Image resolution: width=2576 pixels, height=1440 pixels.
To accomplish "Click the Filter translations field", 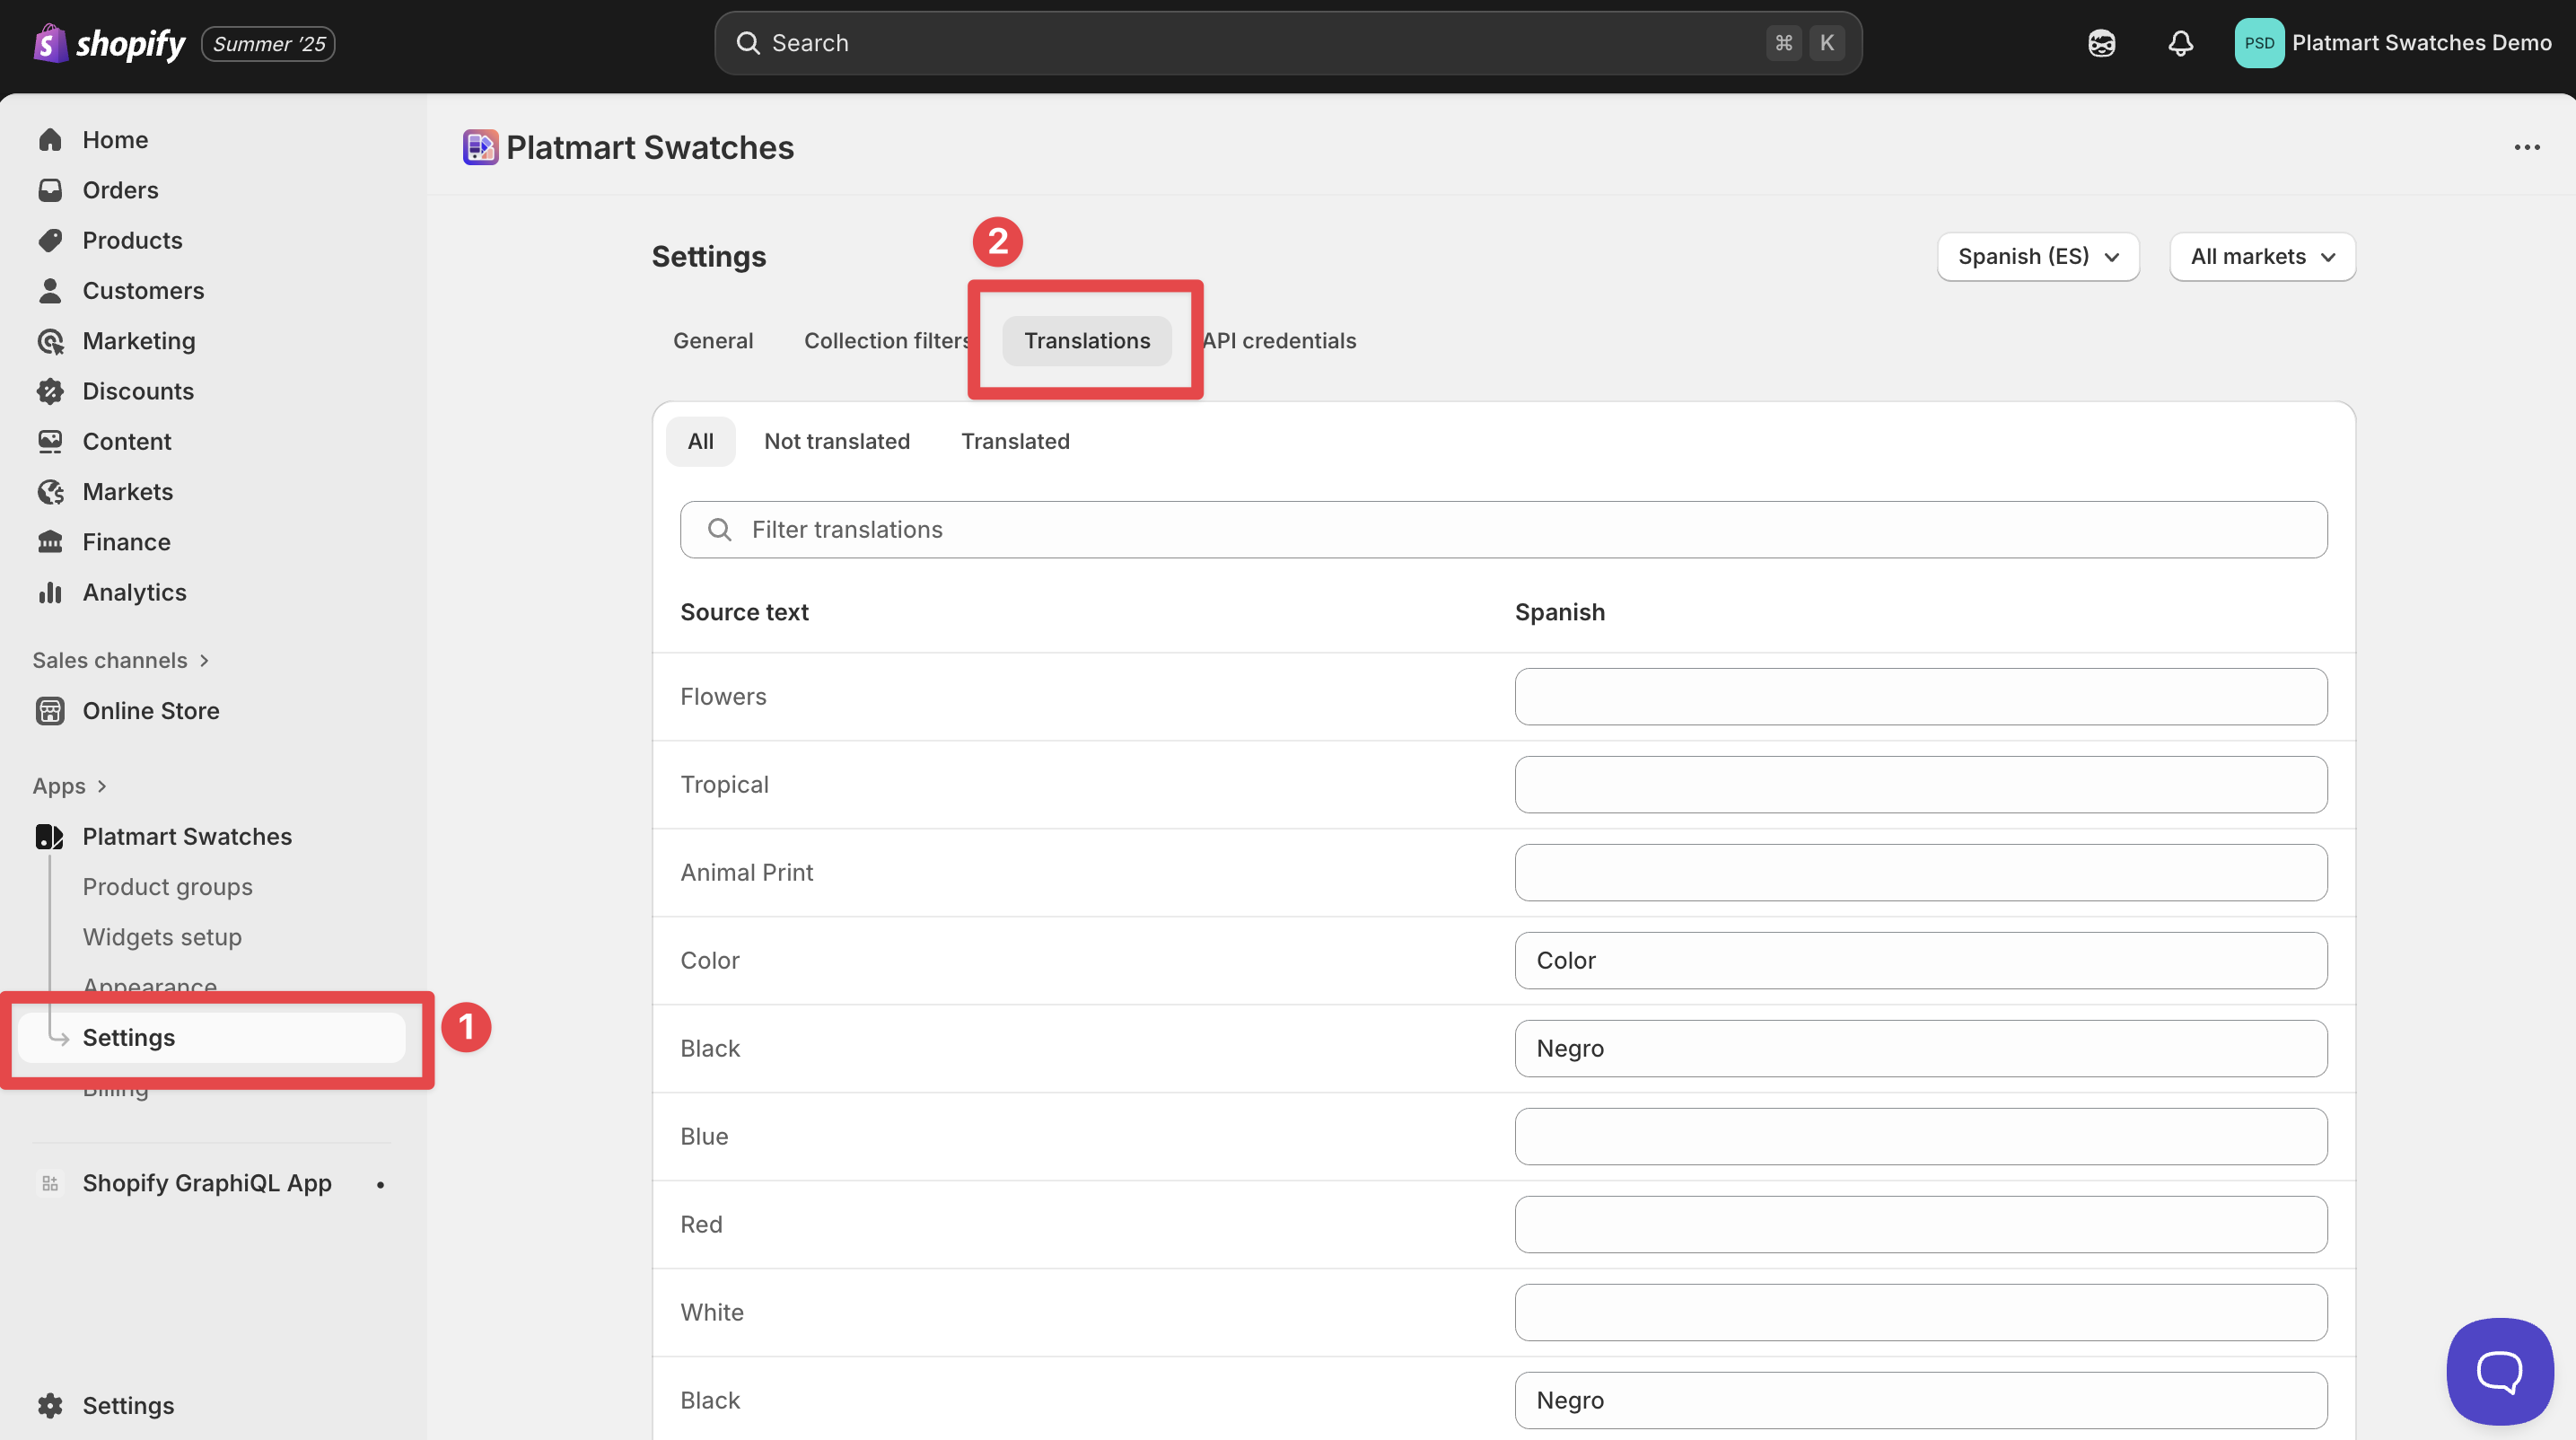I will click(x=1503, y=530).
